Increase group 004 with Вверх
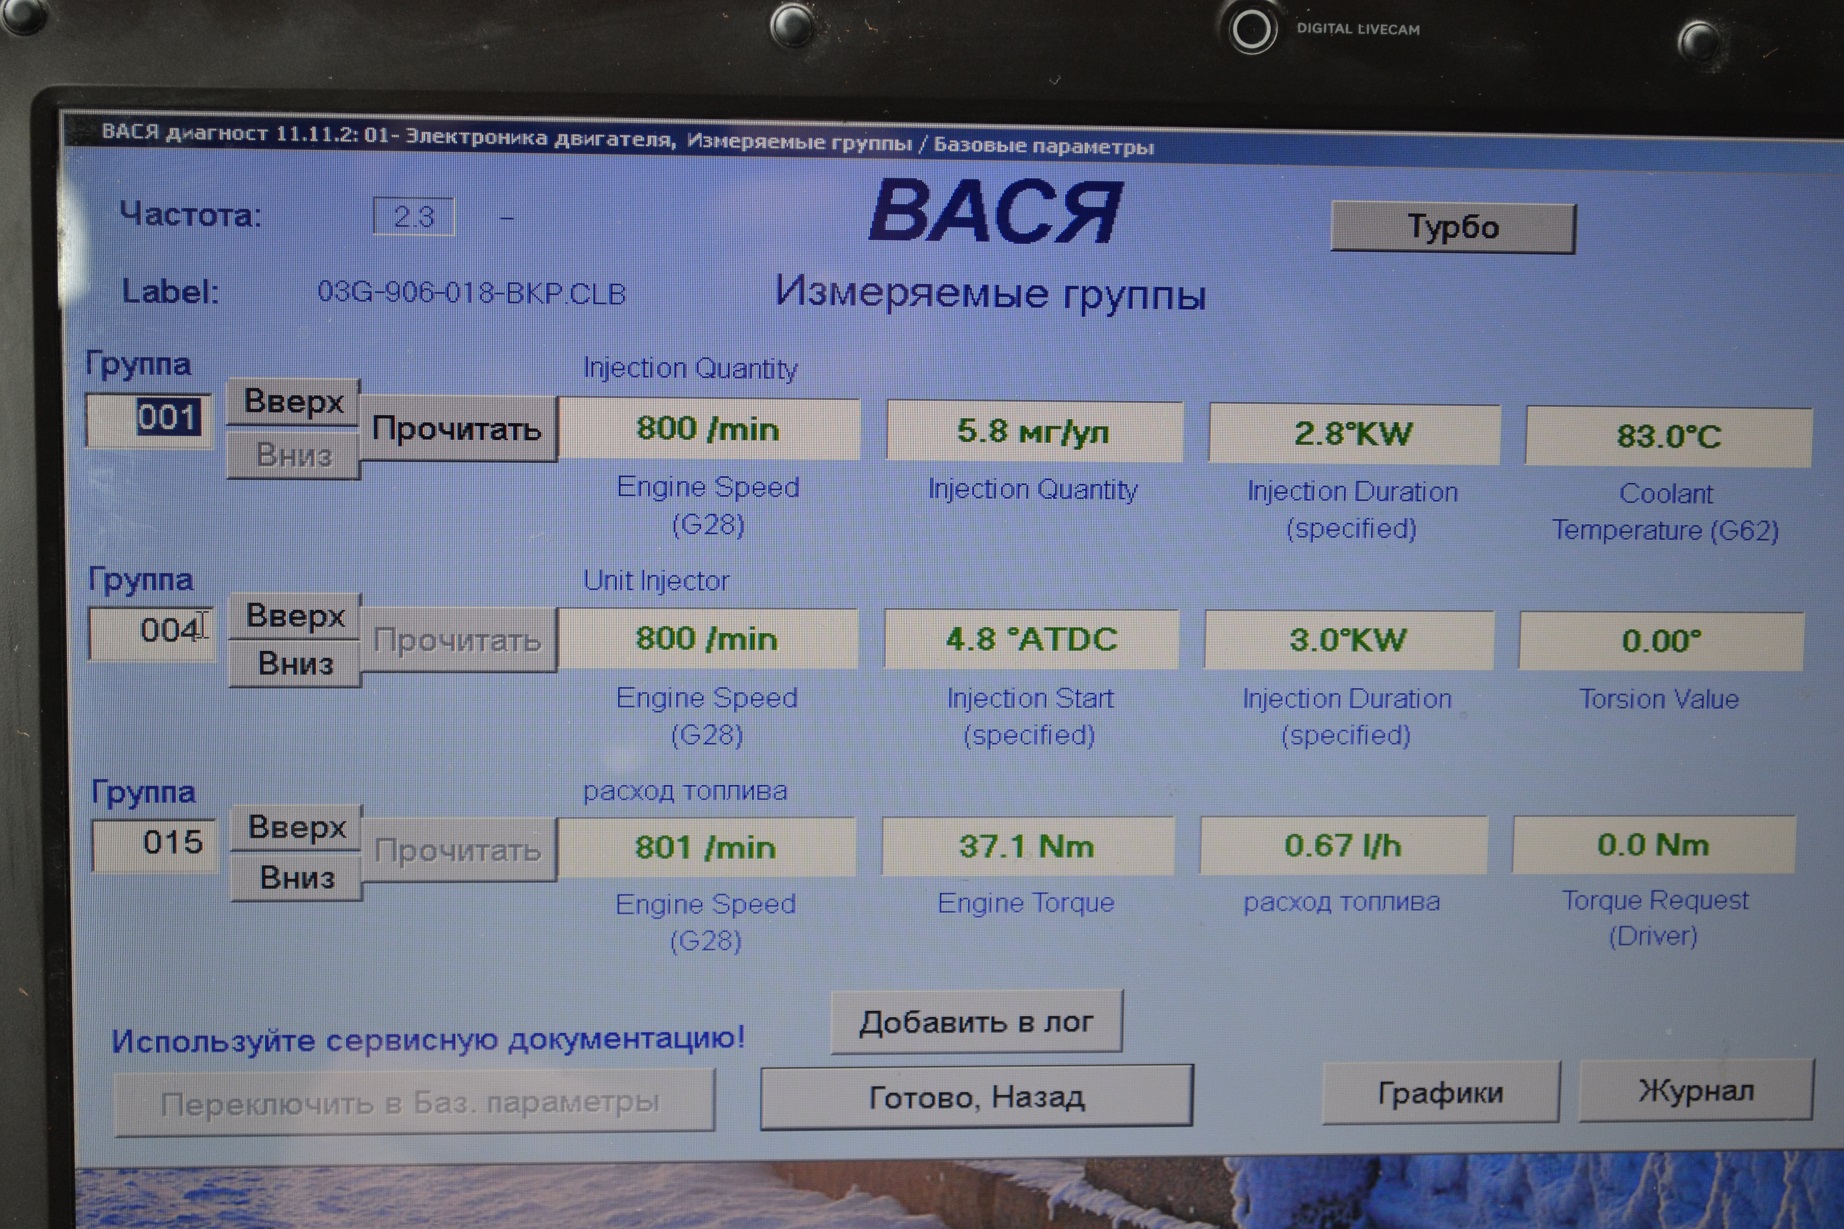Screen dimensions: 1844x1229 pos(295,616)
